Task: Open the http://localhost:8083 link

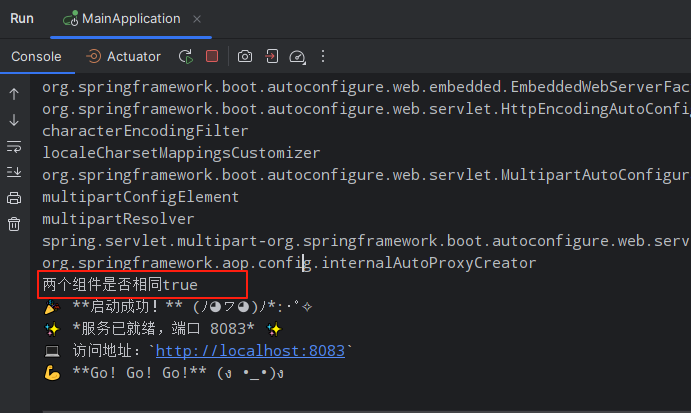Action: (250, 351)
